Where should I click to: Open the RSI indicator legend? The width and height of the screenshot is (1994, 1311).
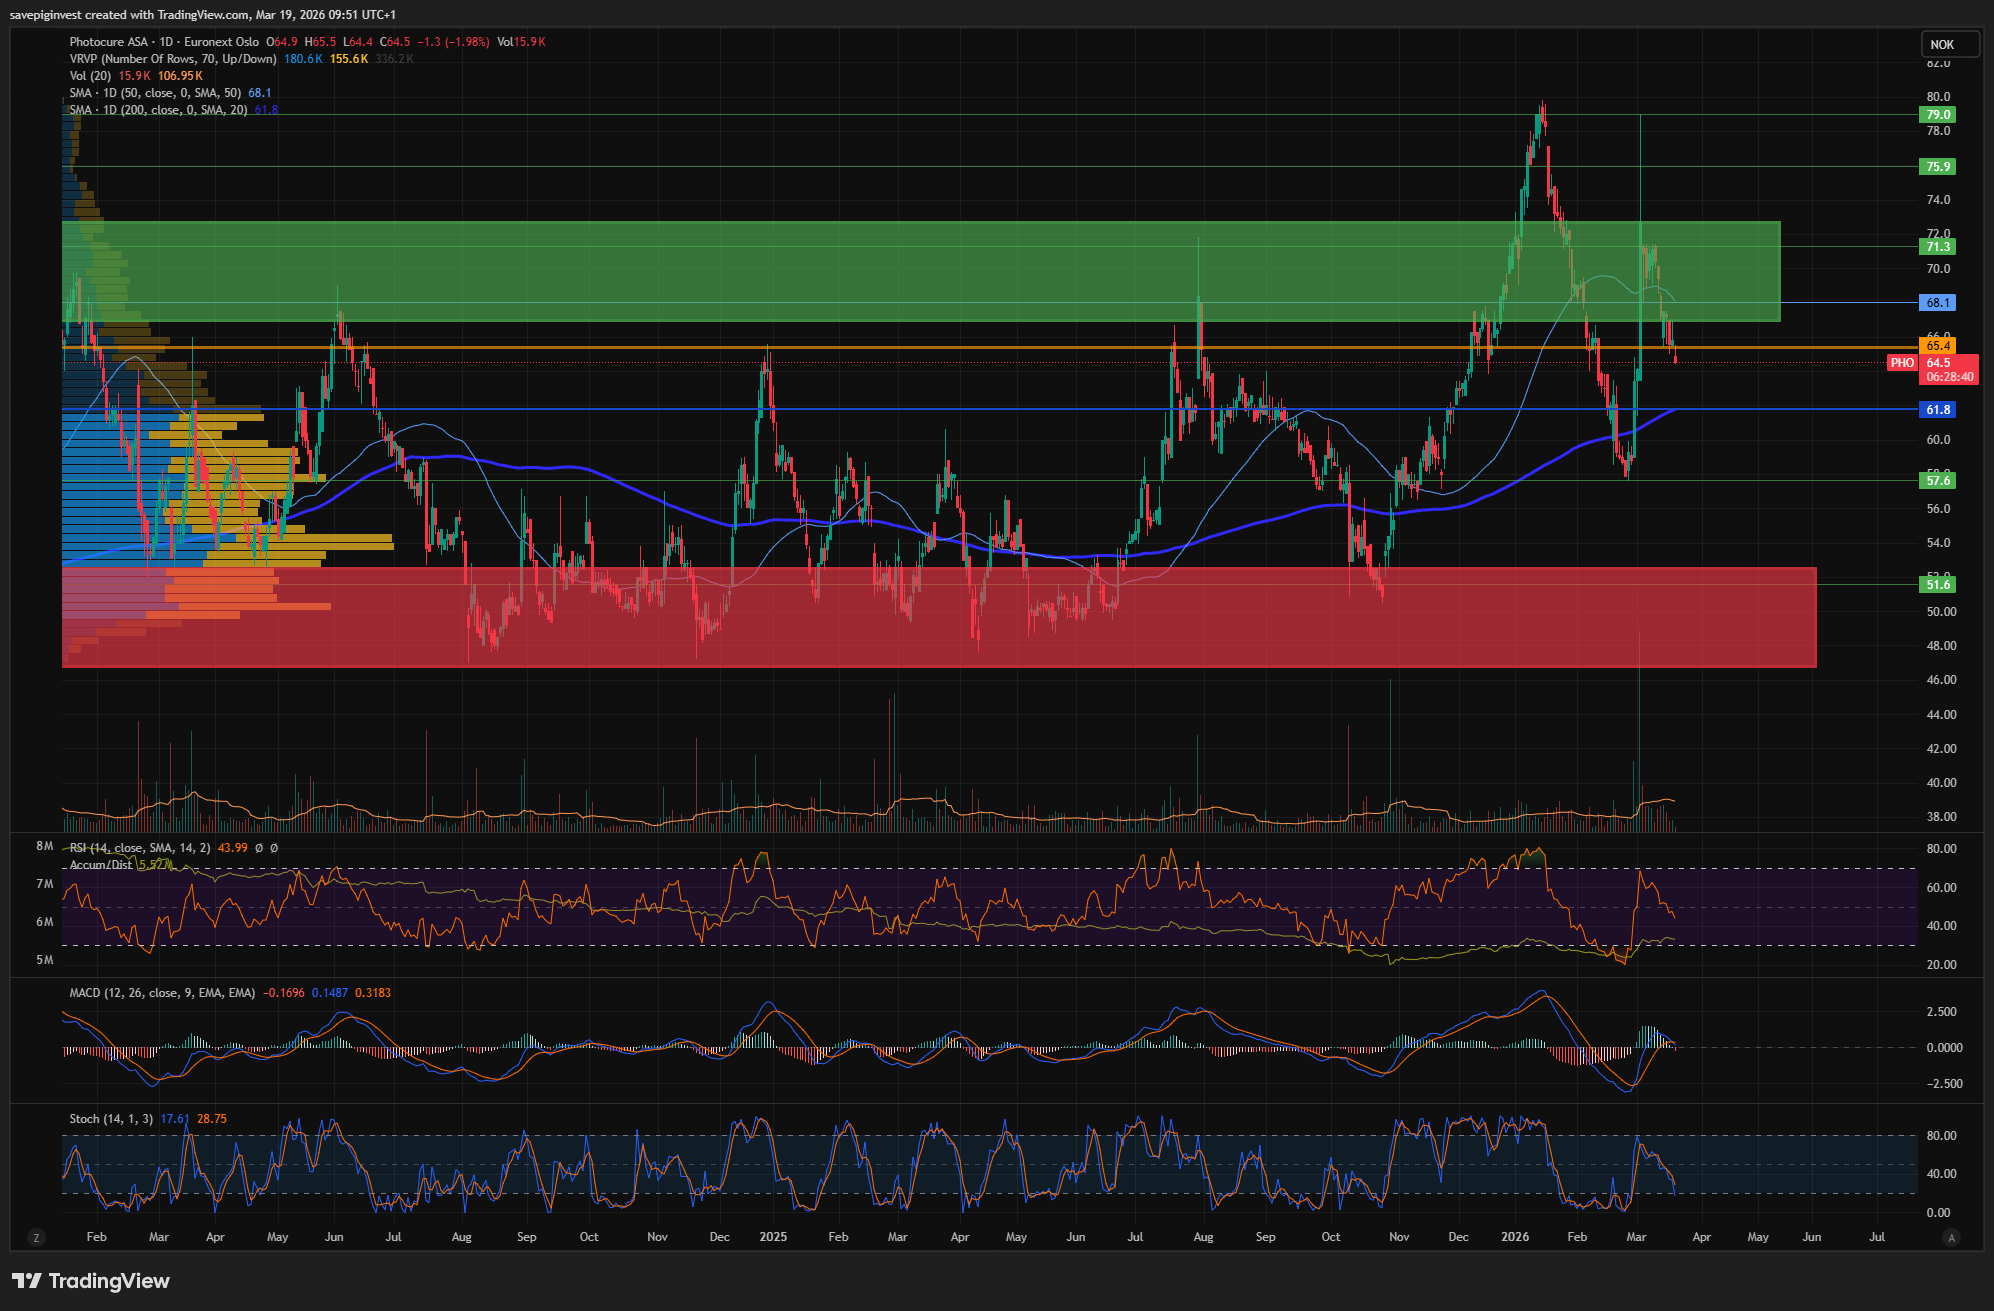[x=139, y=848]
